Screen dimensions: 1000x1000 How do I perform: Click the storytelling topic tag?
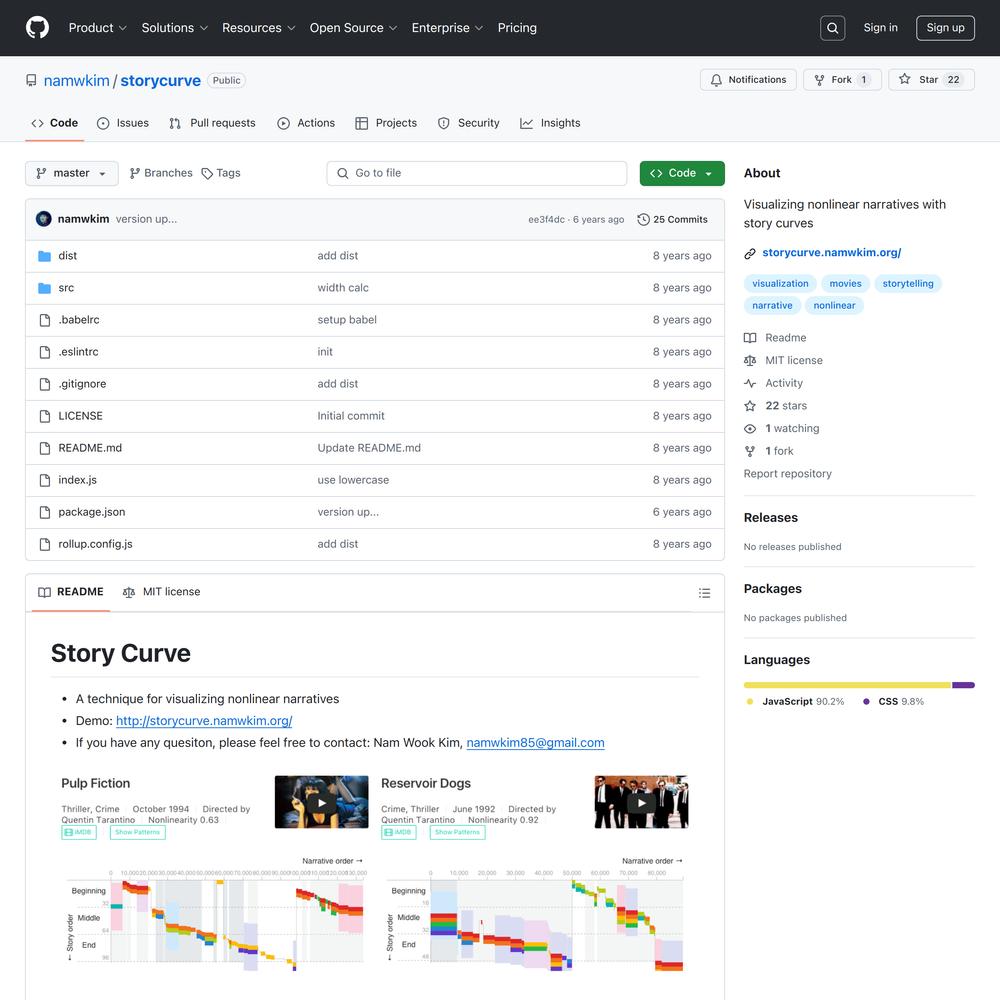[908, 284]
